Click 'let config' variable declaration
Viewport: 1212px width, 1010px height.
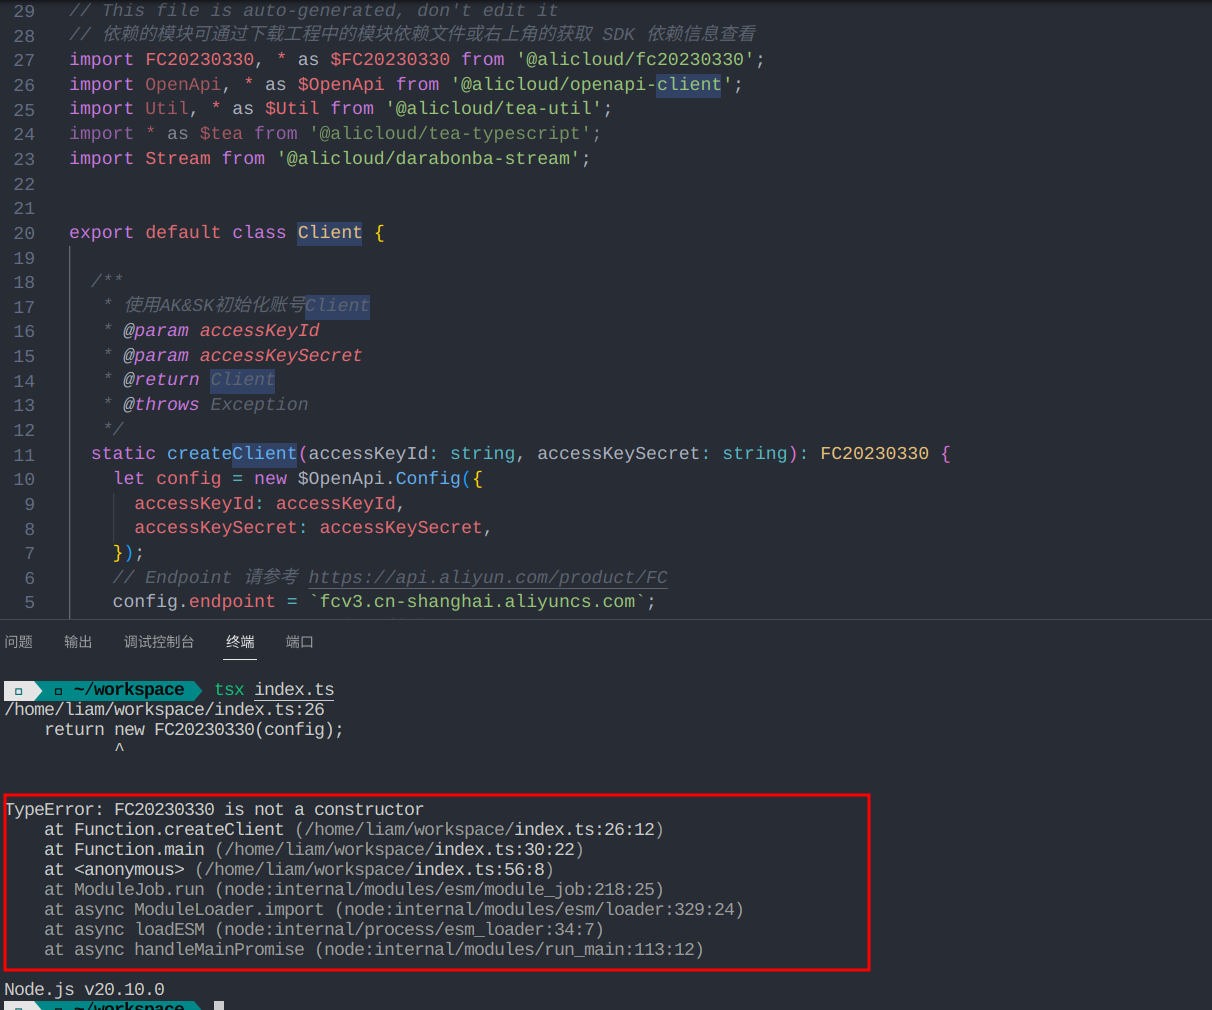167,479
